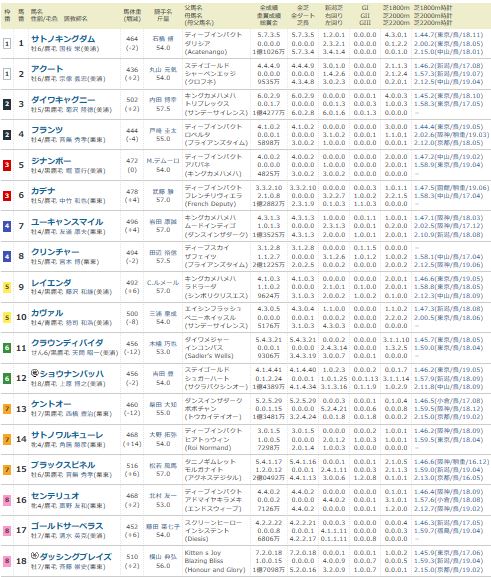Screen dimensions: 491x577
Task: Click the circled mark icon beside ダッシングブレイズ
Action: click(35, 556)
